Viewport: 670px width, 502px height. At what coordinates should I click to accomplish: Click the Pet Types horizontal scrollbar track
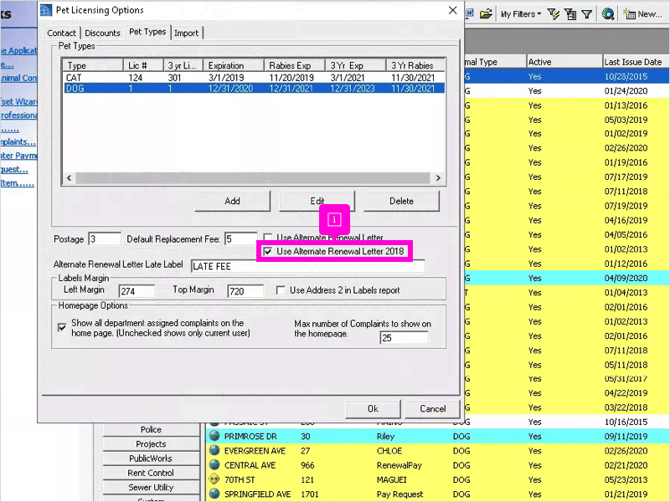pyautogui.click(x=253, y=178)
